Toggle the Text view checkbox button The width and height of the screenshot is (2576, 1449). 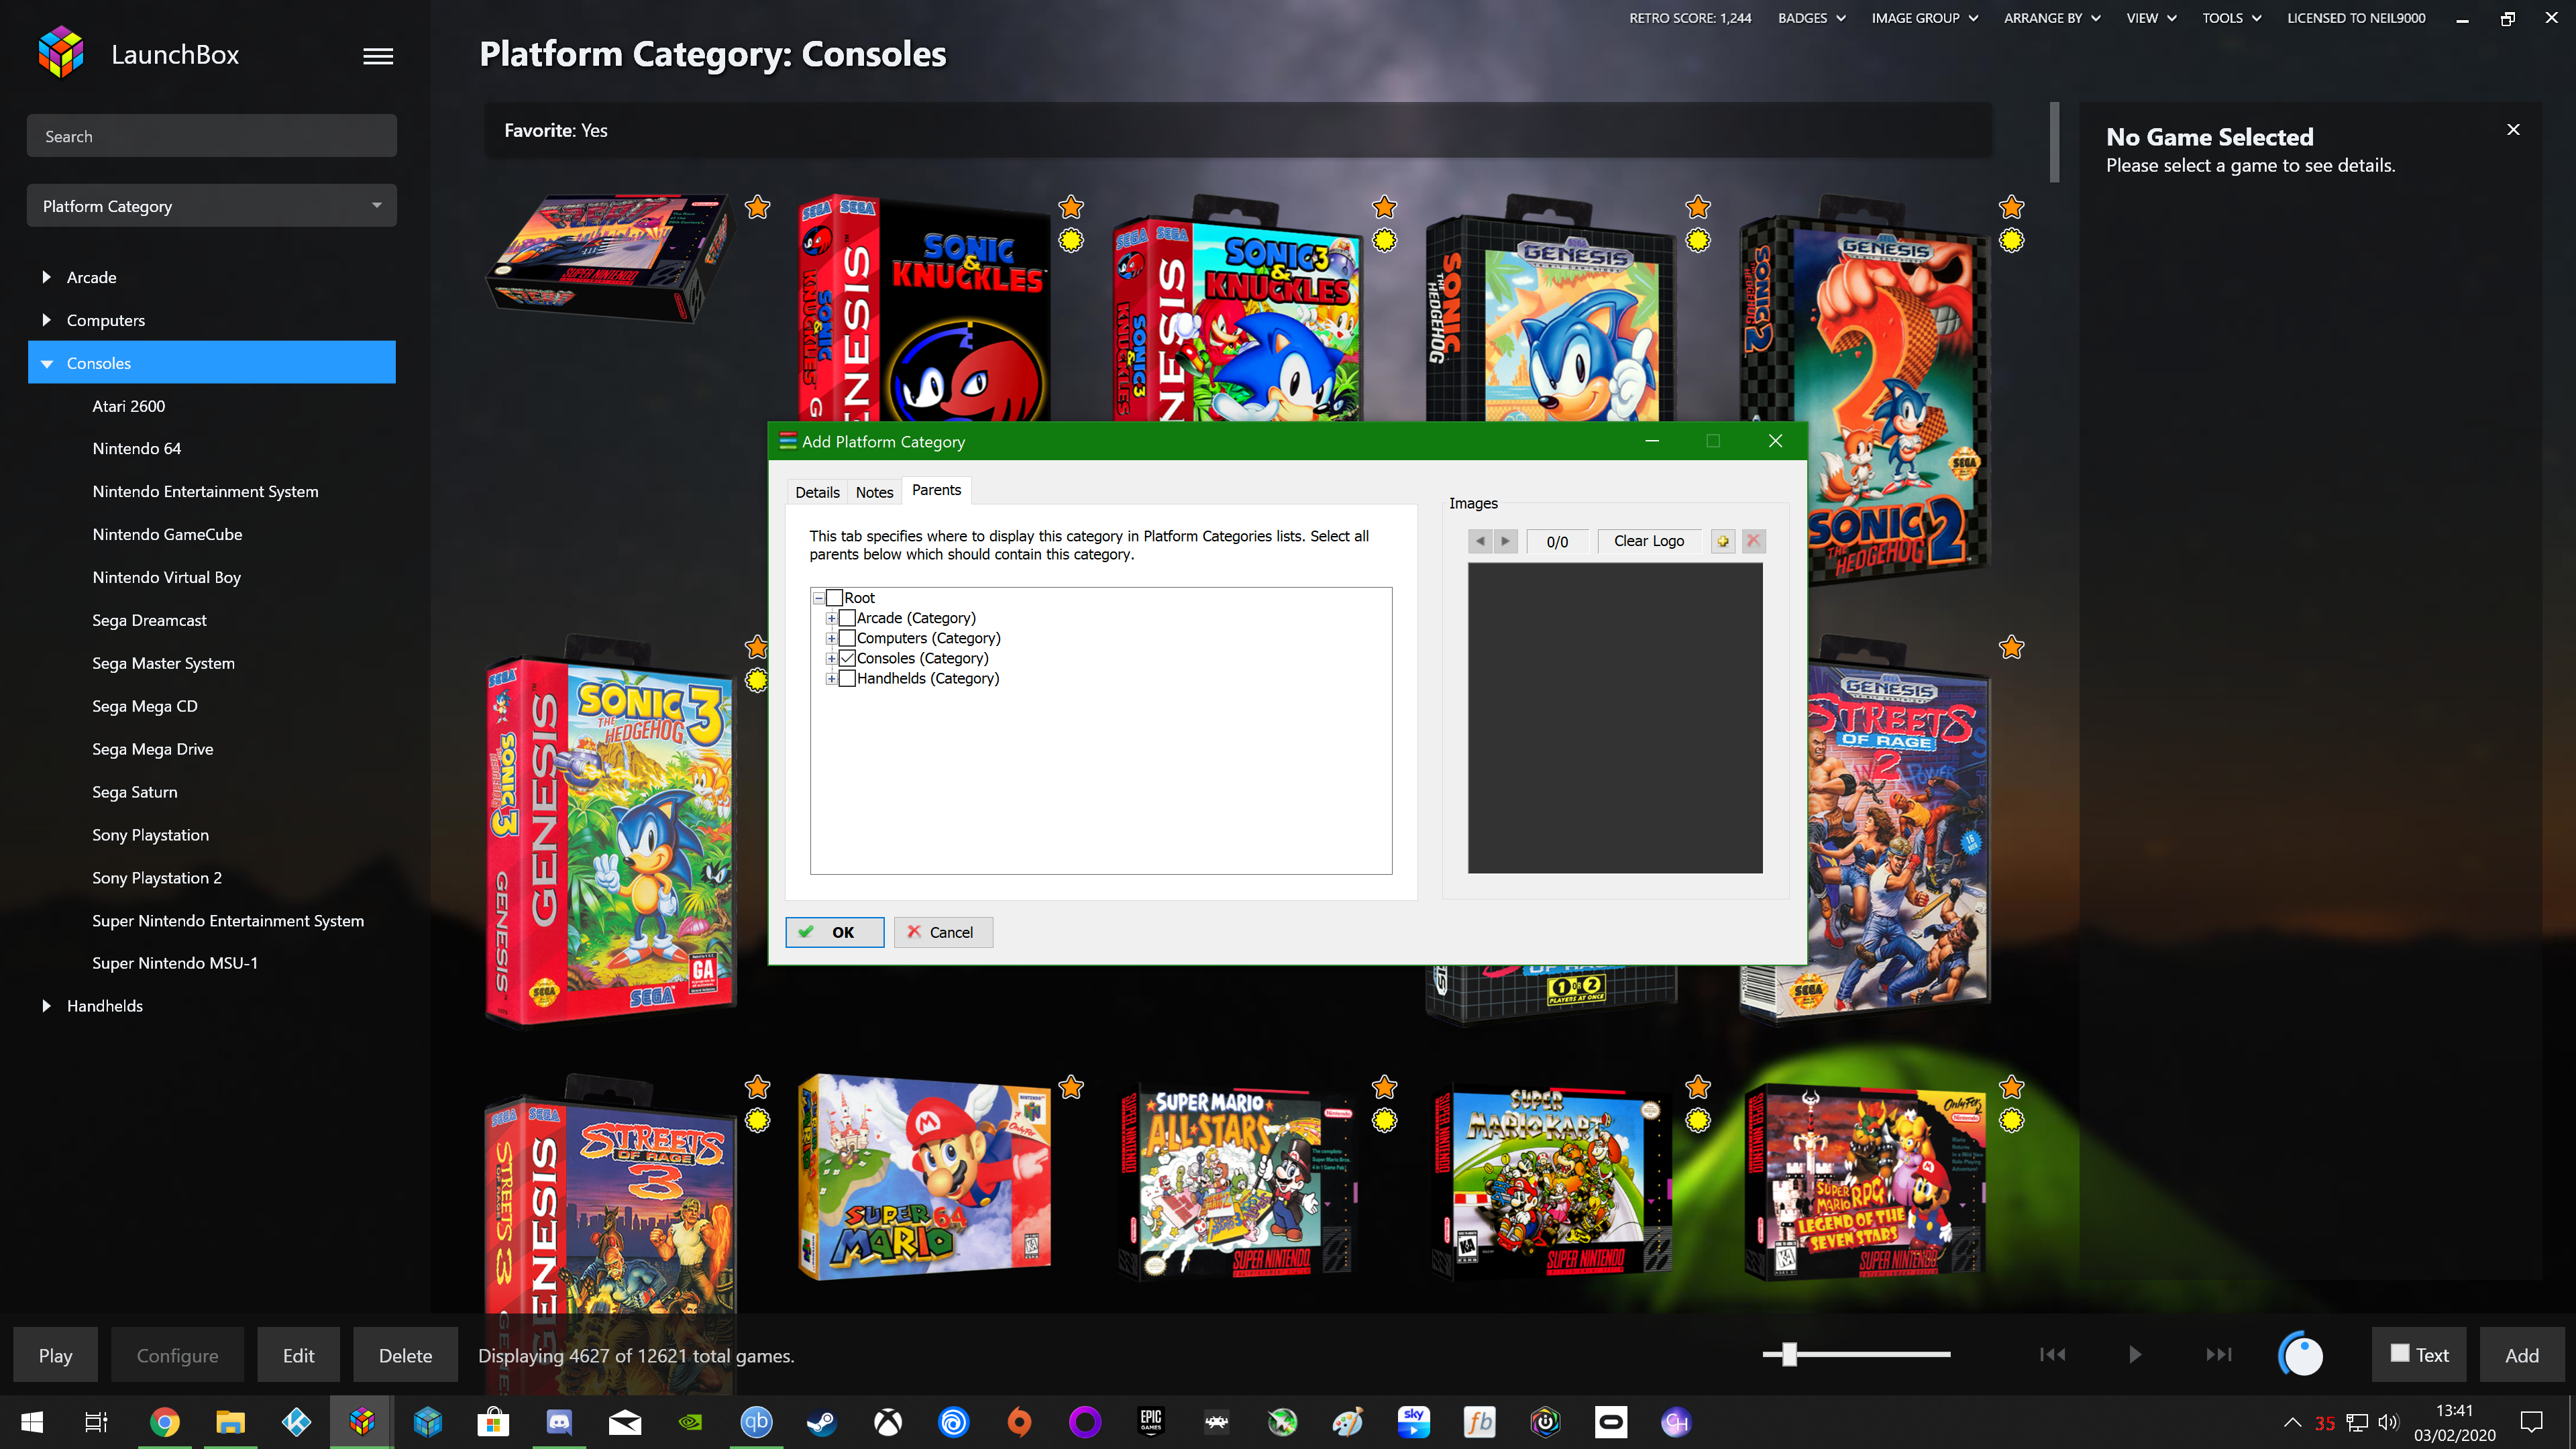tap(2419, 1355)
